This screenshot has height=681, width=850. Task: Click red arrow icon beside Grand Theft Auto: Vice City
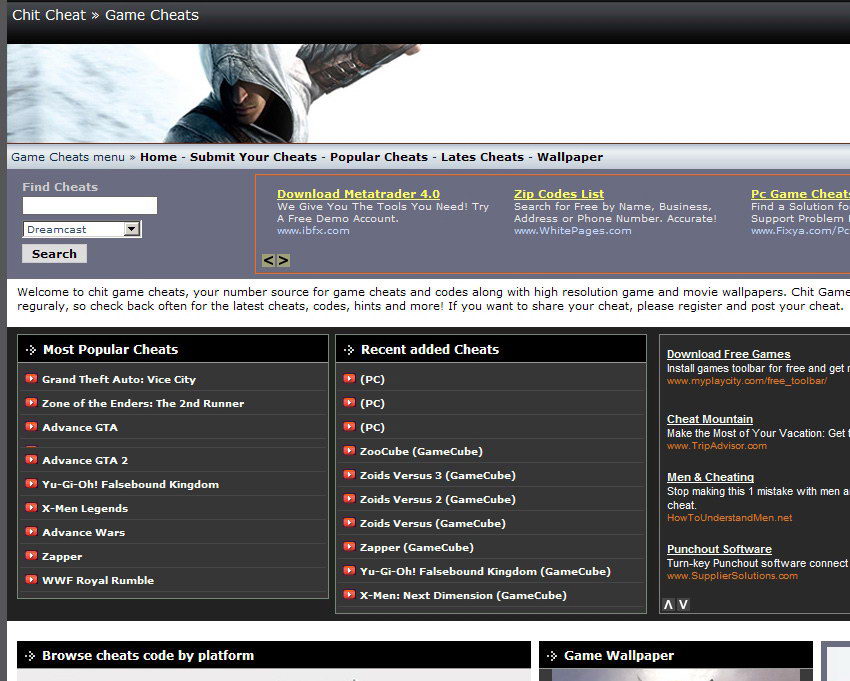pyautogui.click(x=31, y=378)
